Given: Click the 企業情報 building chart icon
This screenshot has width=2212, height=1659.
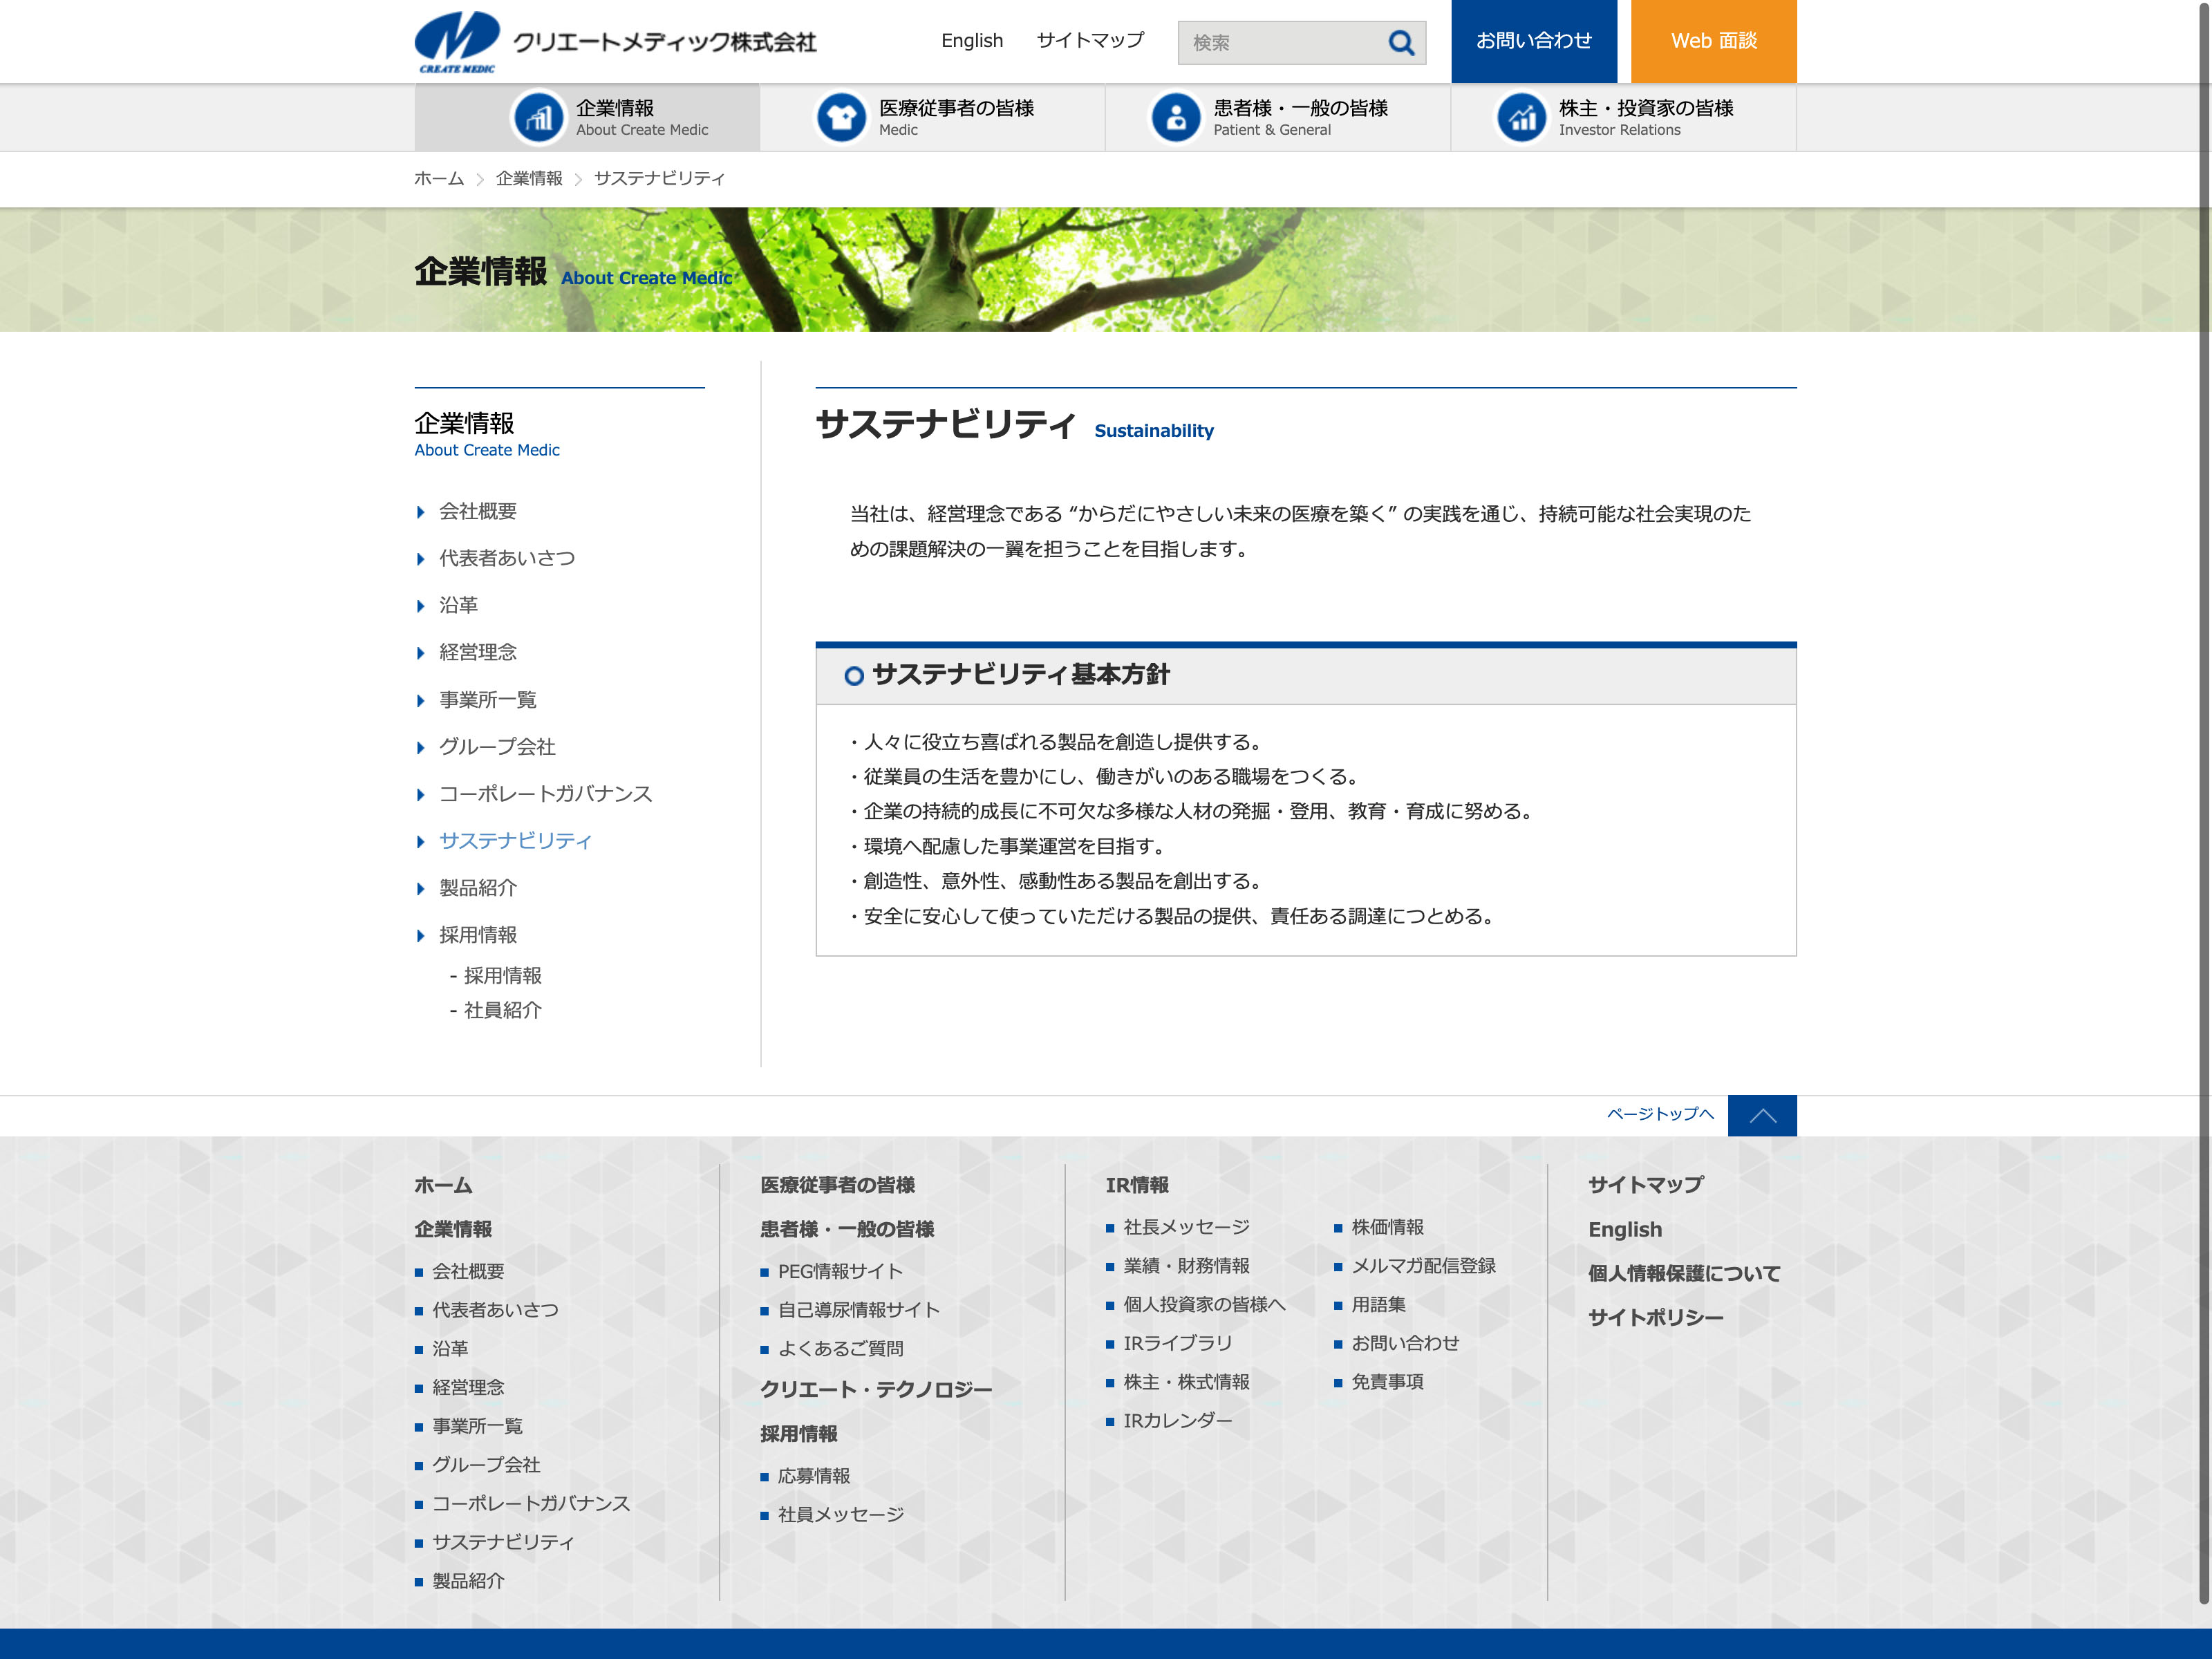Looking at the screenshot, I should pos(539,118).
